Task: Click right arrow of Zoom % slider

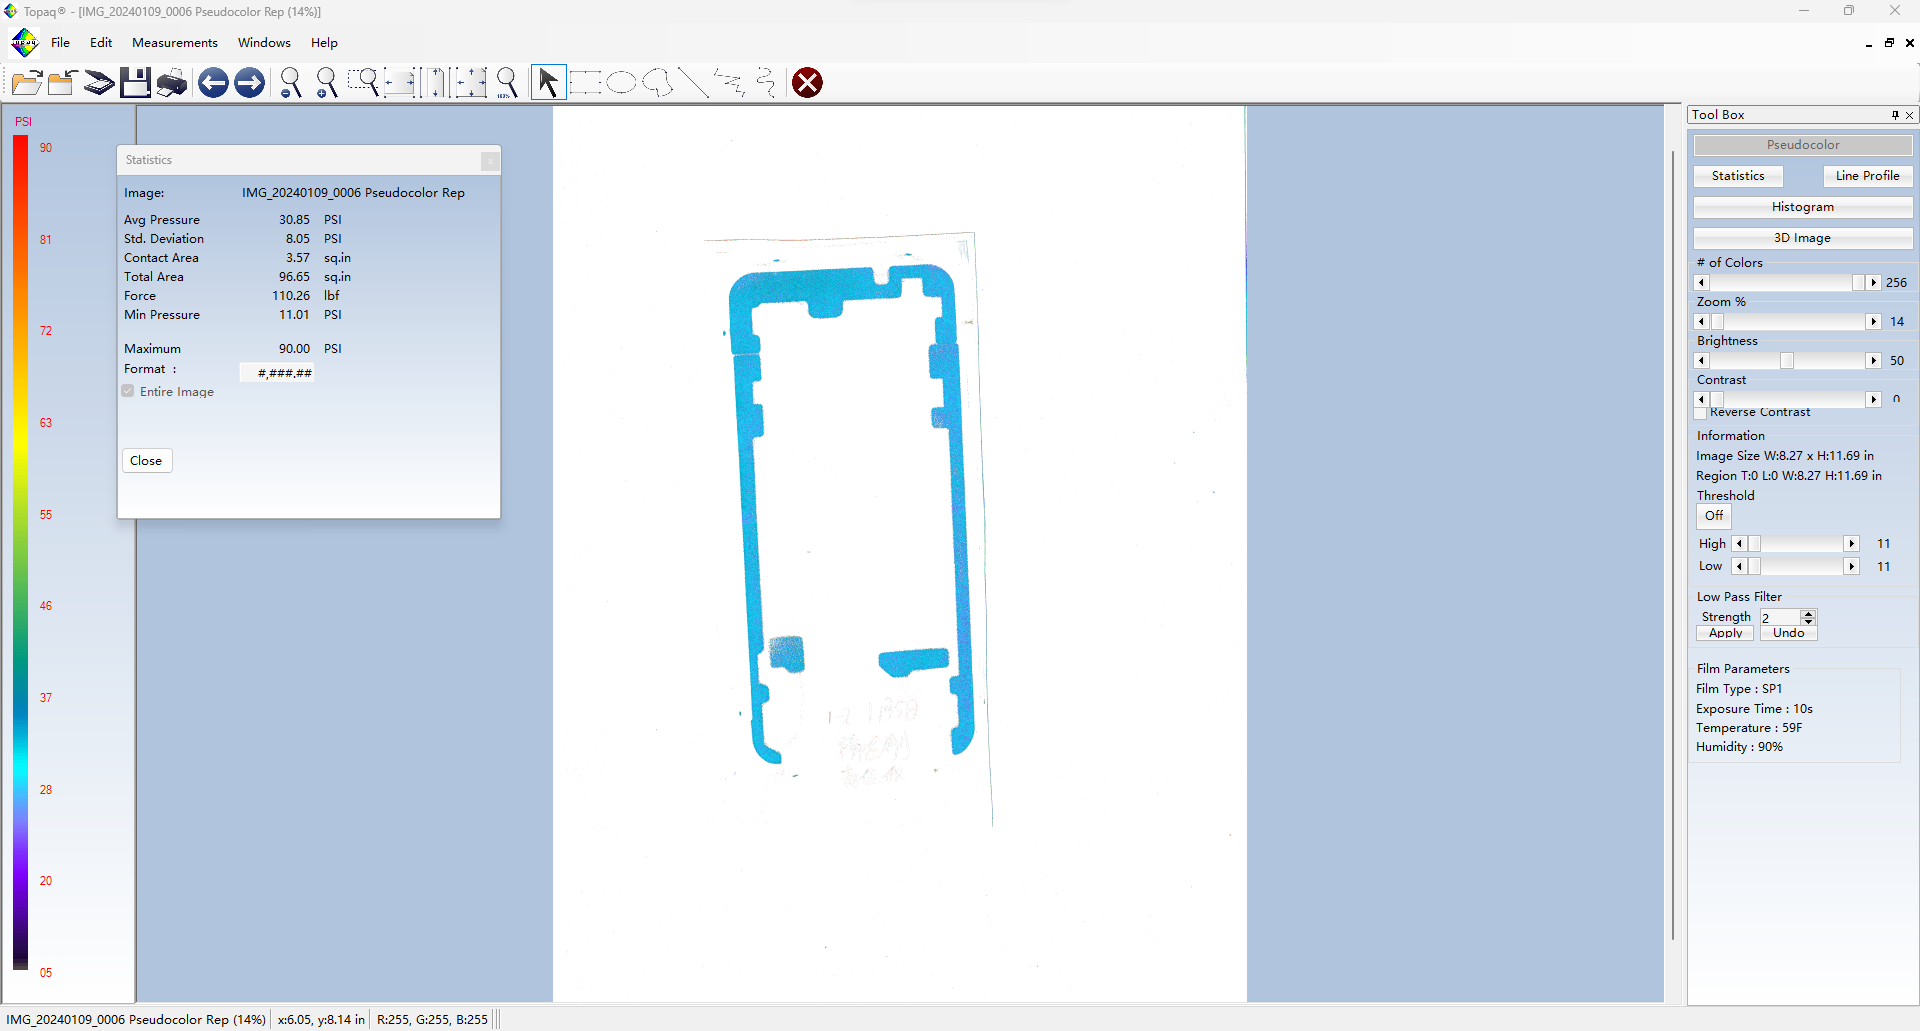Action: tap(1873, 322)
